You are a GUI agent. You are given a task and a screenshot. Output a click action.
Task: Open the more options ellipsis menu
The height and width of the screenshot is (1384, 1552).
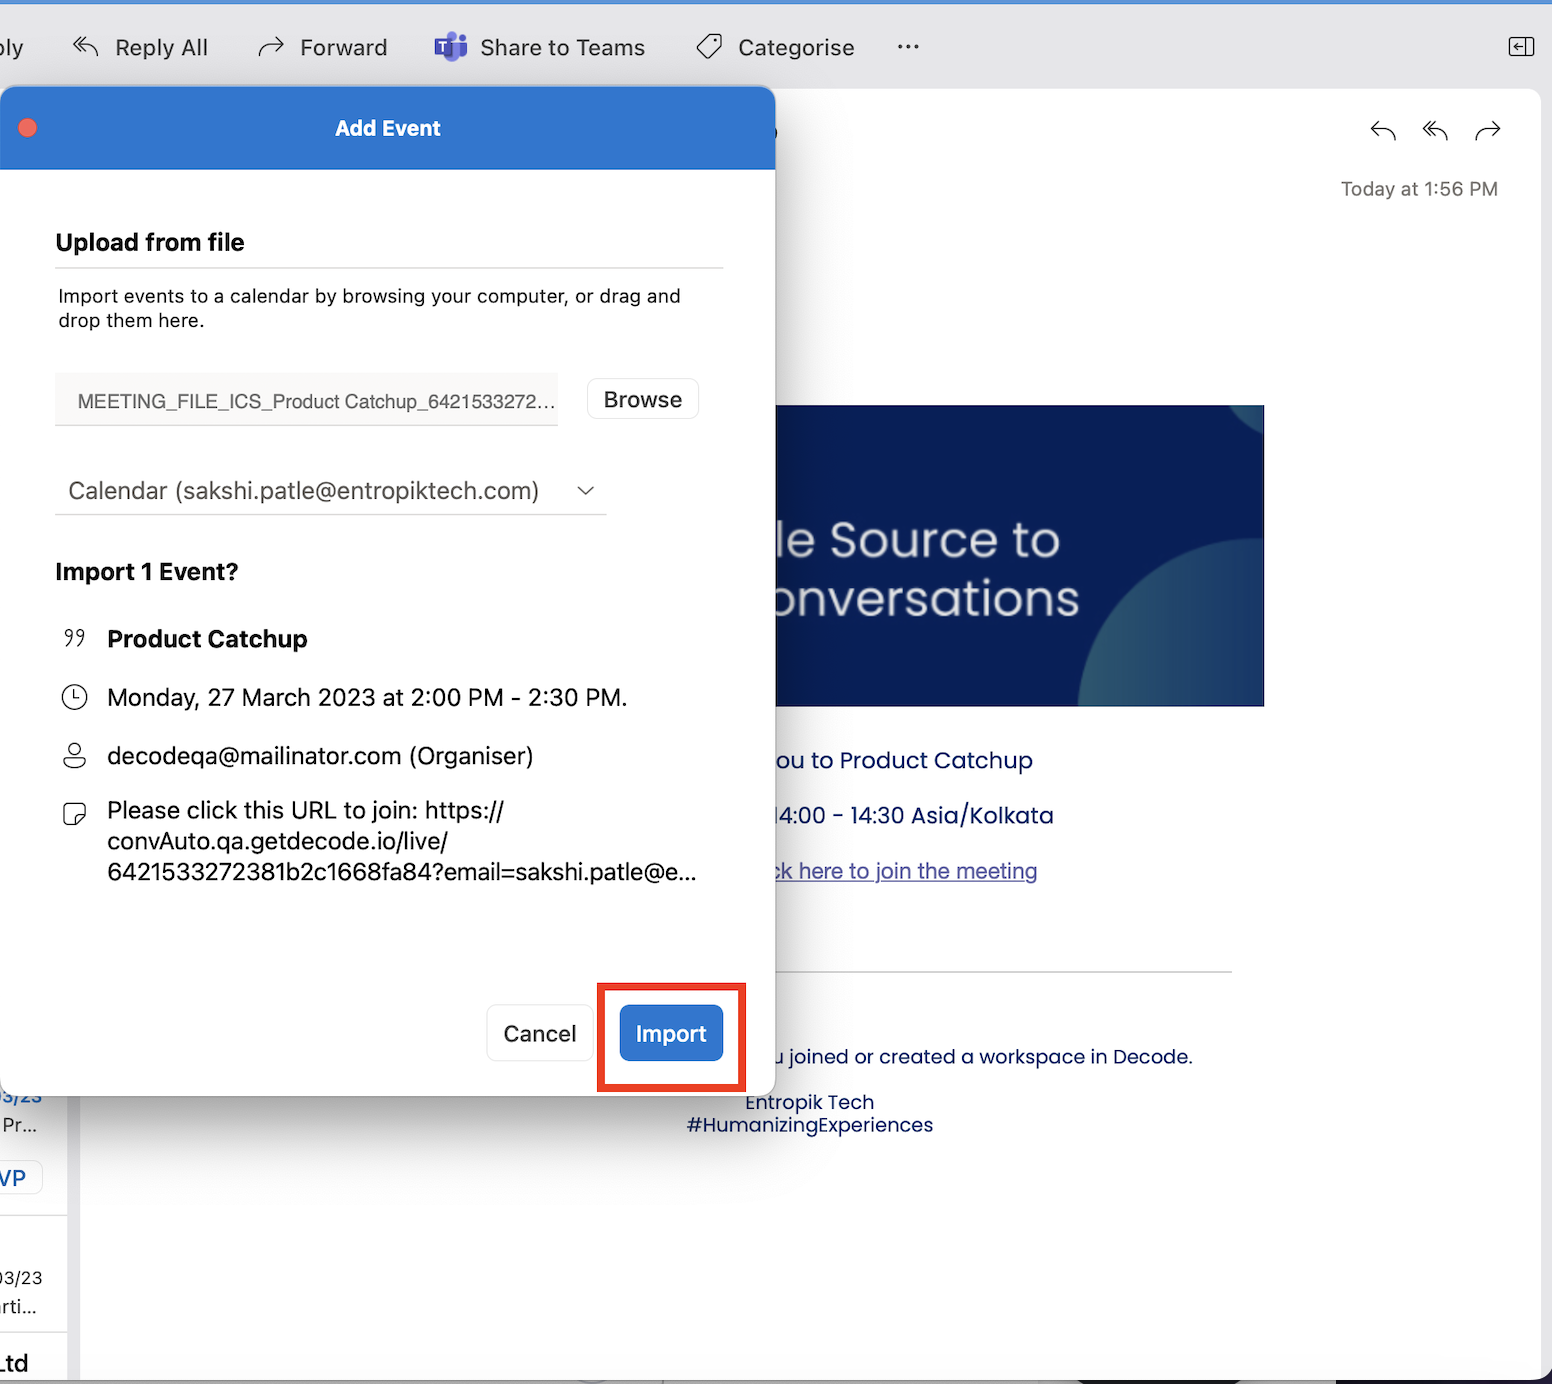point(907,47)
